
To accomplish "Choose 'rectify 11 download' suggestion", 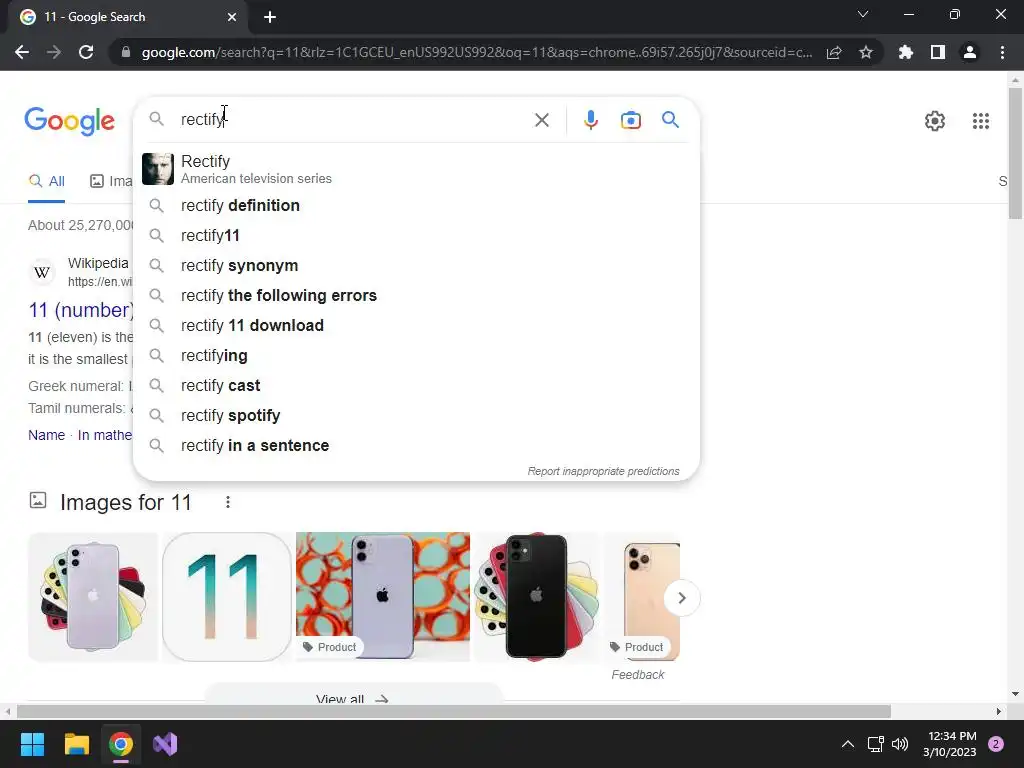I will coord(416,326).
